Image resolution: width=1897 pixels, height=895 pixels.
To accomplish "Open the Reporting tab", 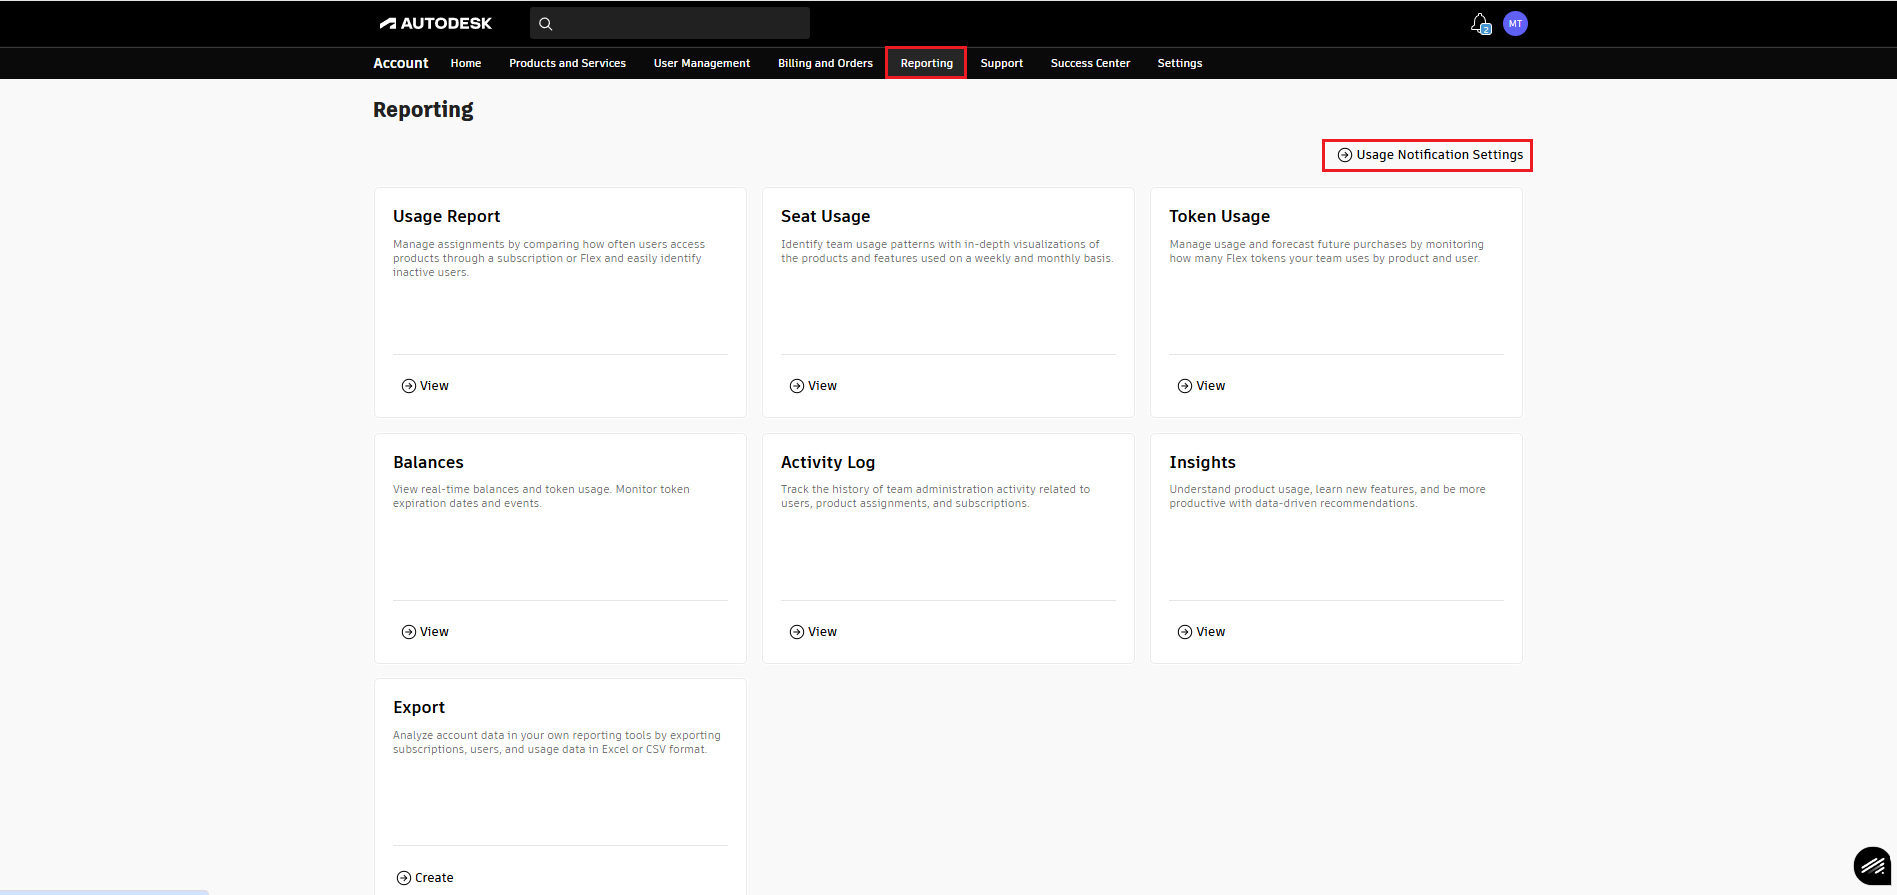I will coord(926,63).
